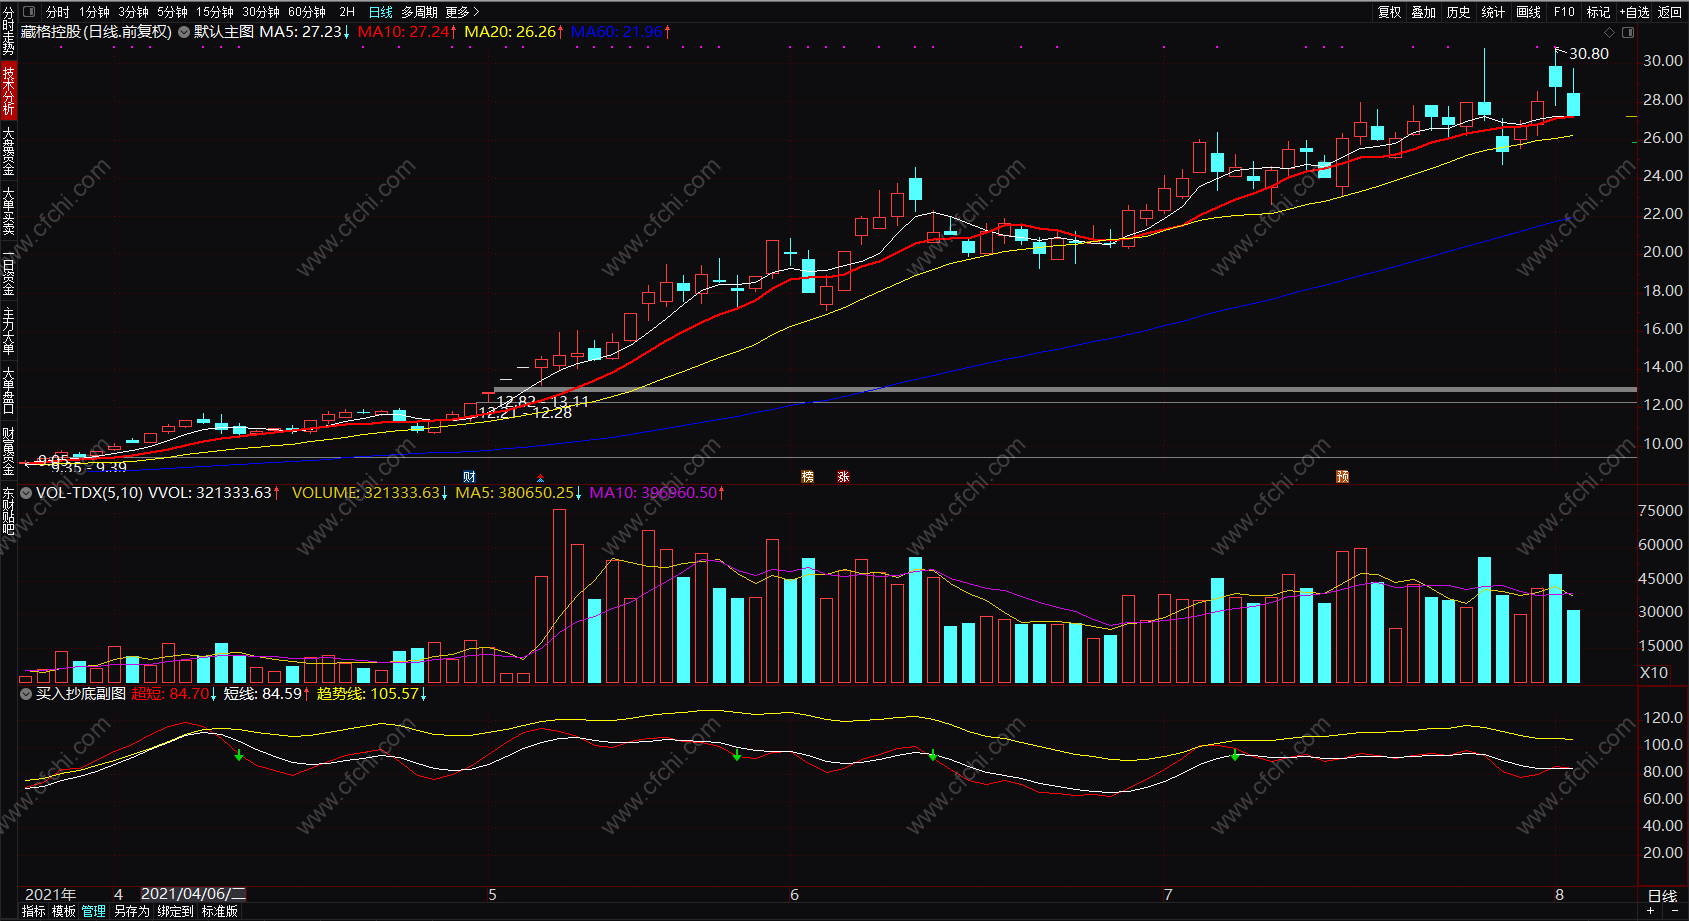Open VOL-TDX indicator settings icon
The width and height of the screenshot is (1689, 921).
[26, 493]
